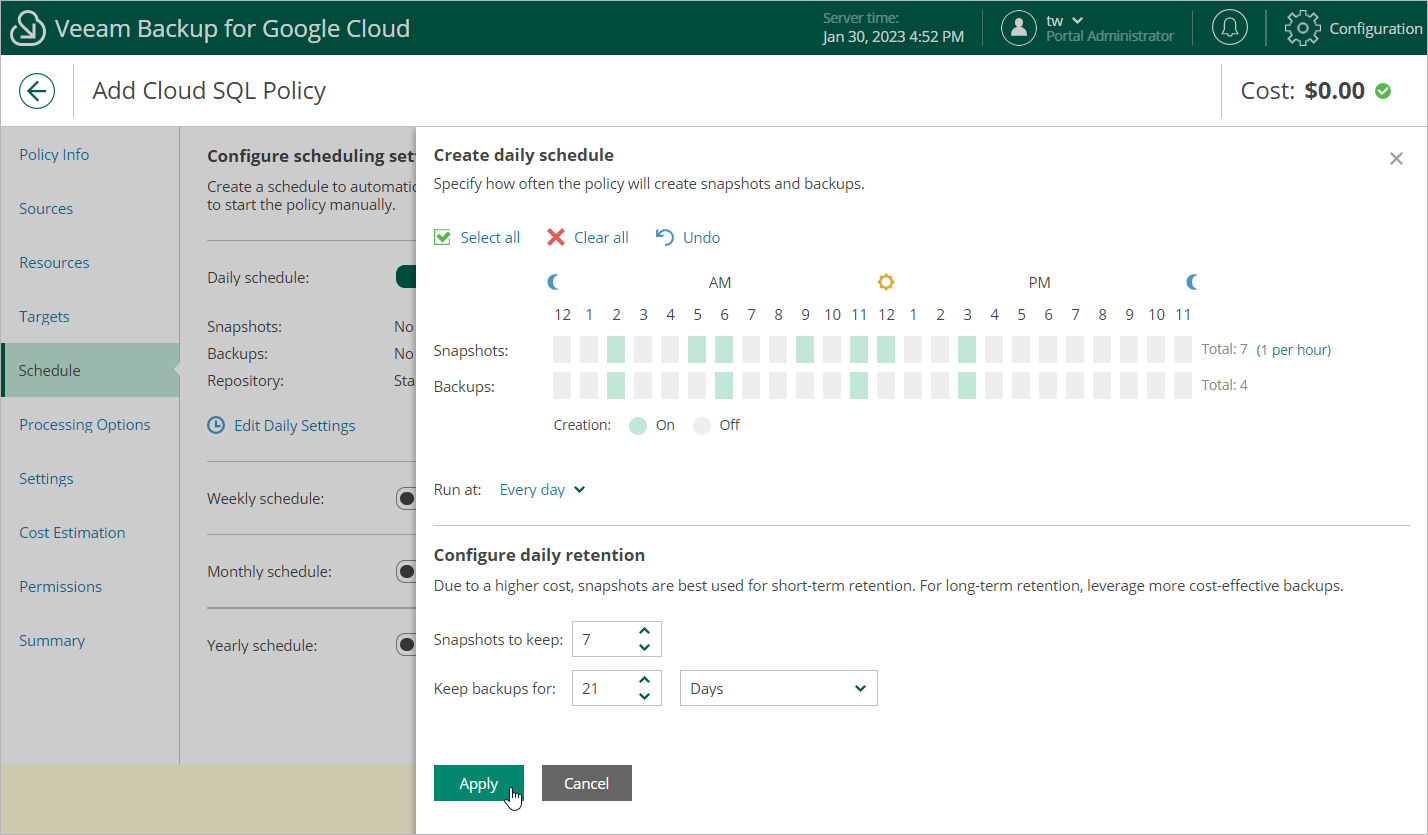The width and height of the screenshot is (1428, 835).
Task: Select the Schedule step
Action: 90,370
